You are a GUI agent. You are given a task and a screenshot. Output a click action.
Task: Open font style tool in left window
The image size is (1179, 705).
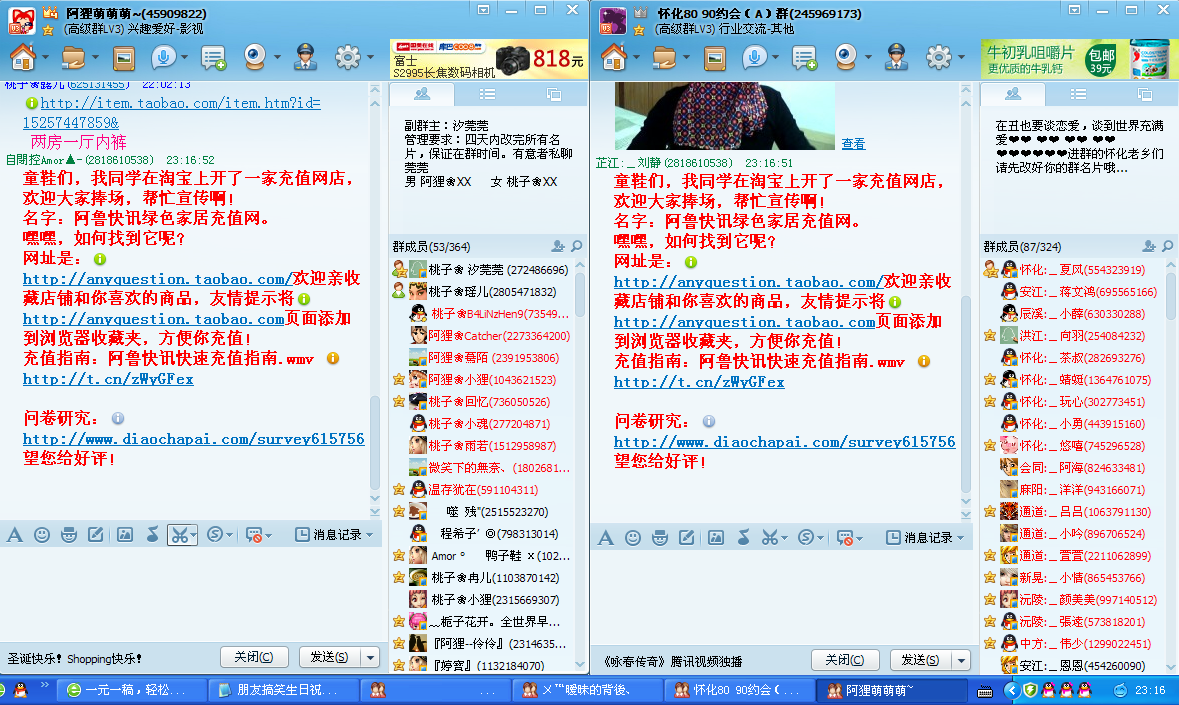coord(15,535)
